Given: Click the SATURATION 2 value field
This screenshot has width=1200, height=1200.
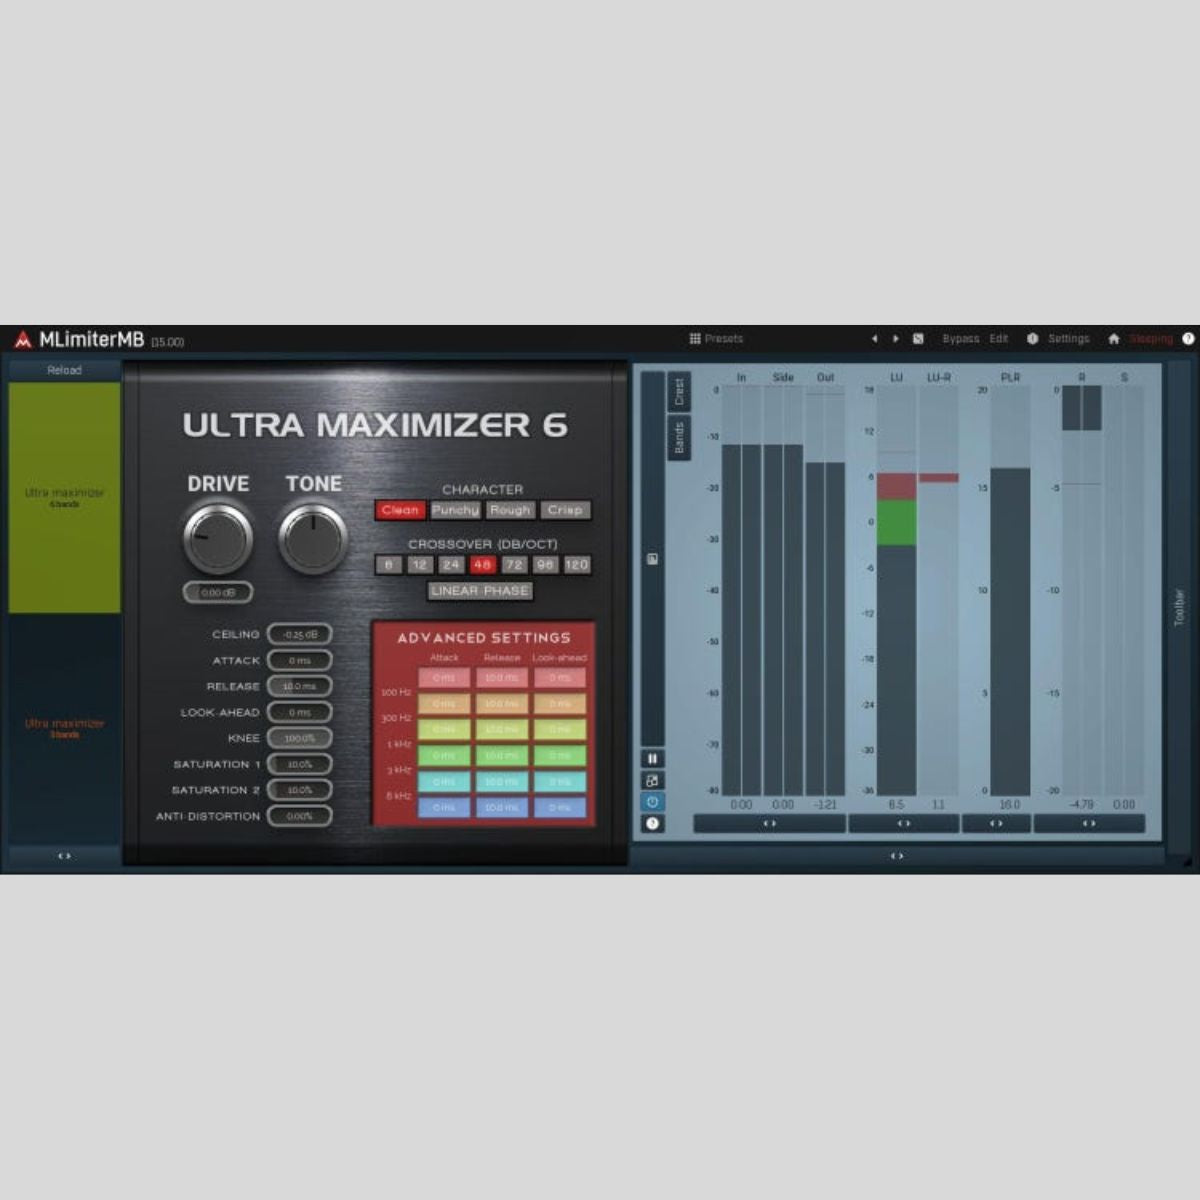Looking at the screenshot, I should pyautogui.click(x=299, y=790).
